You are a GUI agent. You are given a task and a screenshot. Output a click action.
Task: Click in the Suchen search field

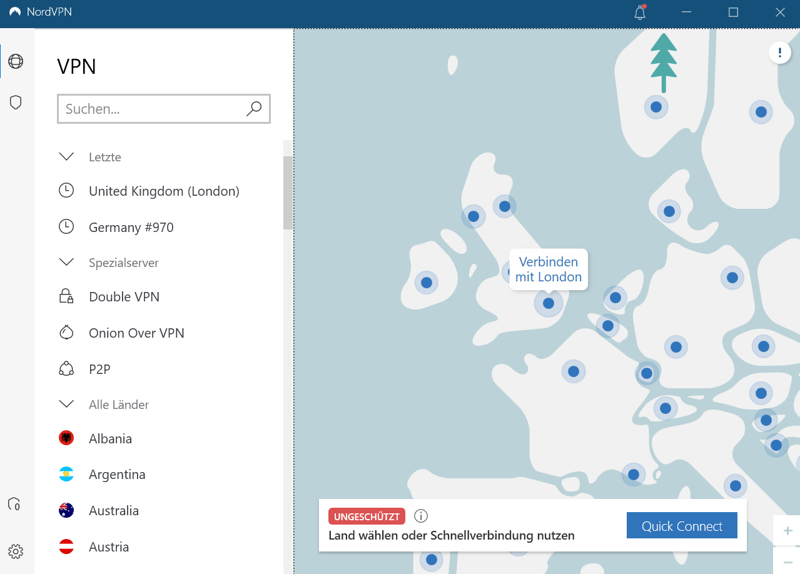[x=150, y=109]
